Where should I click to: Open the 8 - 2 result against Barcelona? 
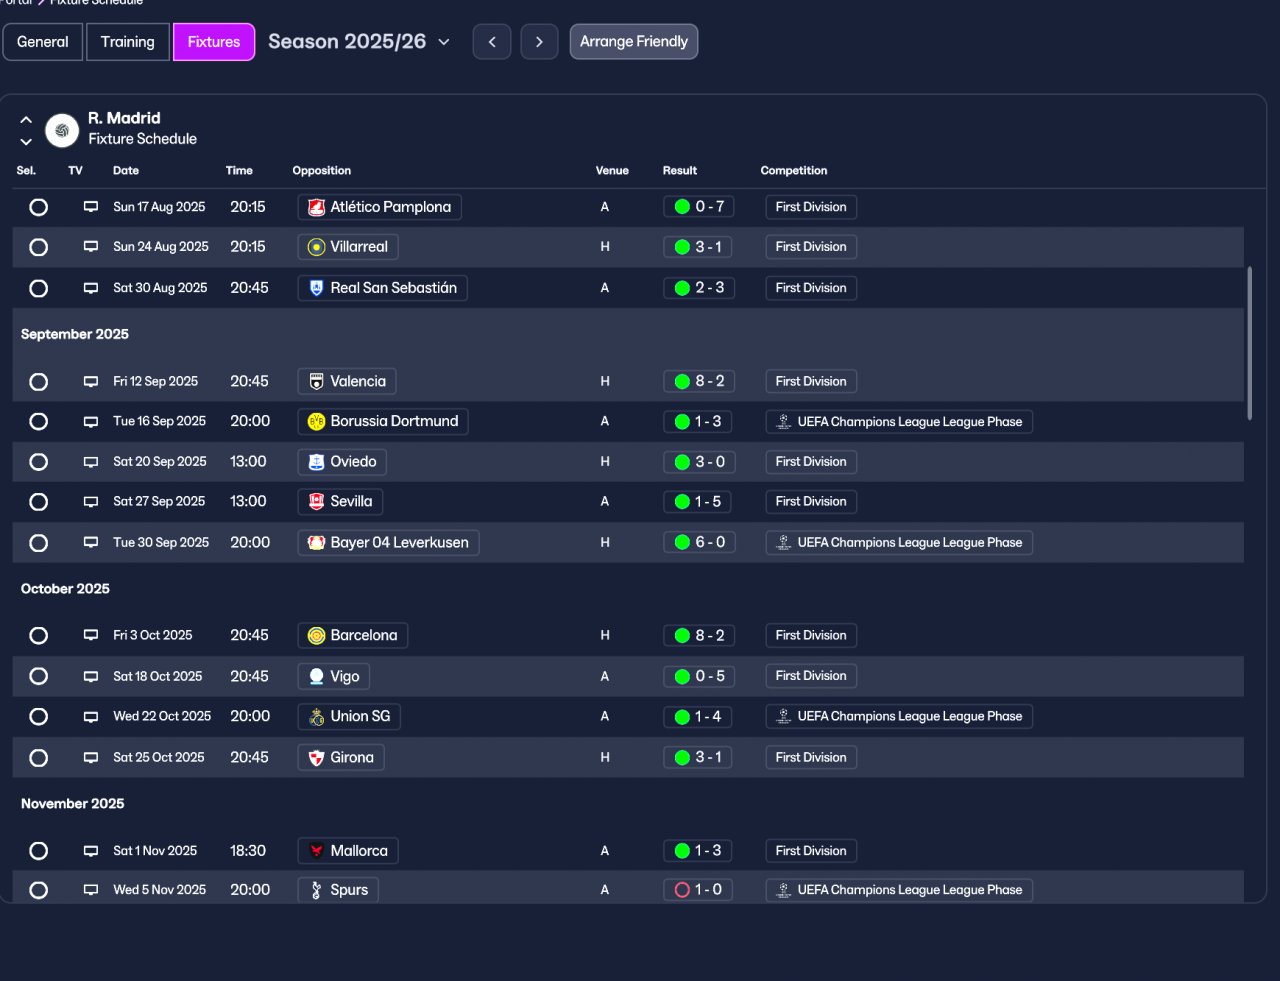pos(698,635)
